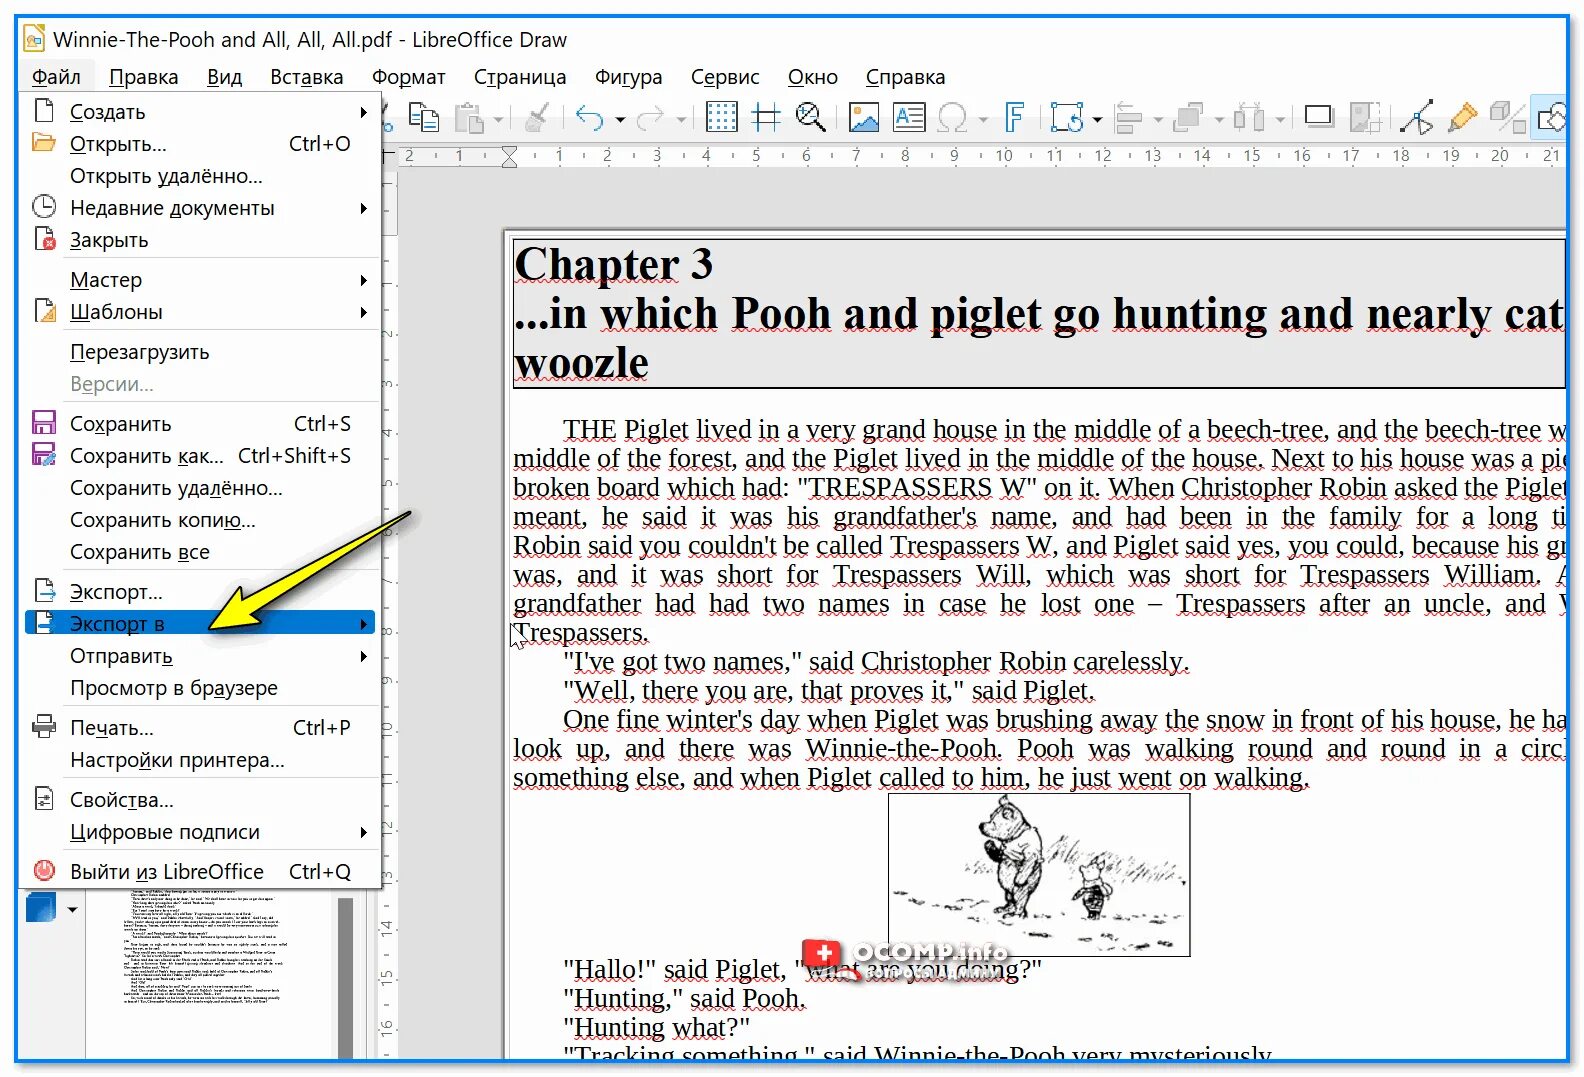Screen dimensions: 1584x1077
Task: Expand the Отправить submenu
Action: coord(200,656)
